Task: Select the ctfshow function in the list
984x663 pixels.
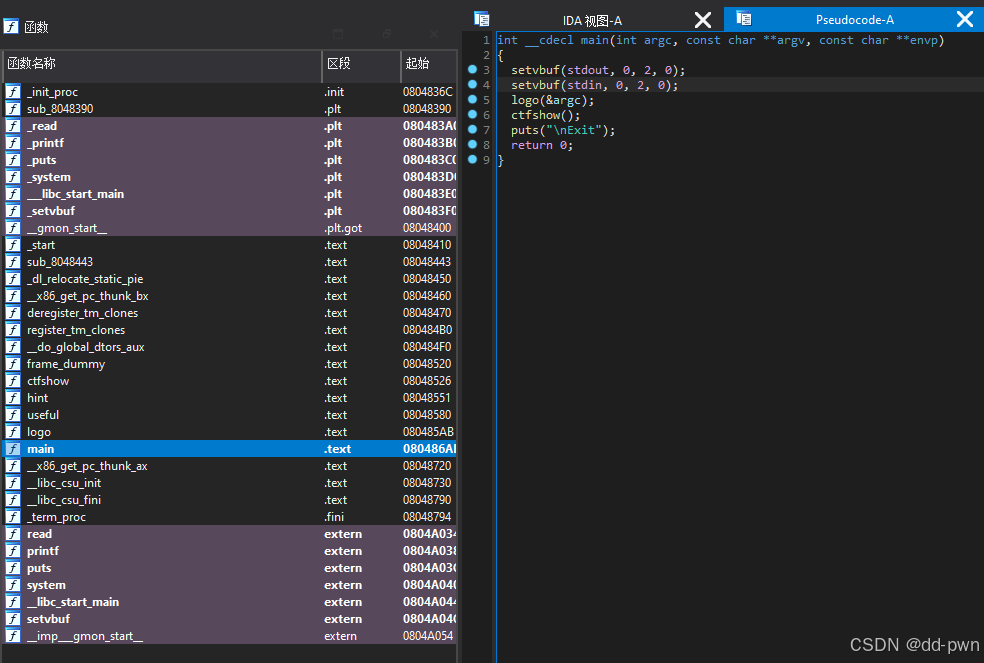Action: (60, 381)
